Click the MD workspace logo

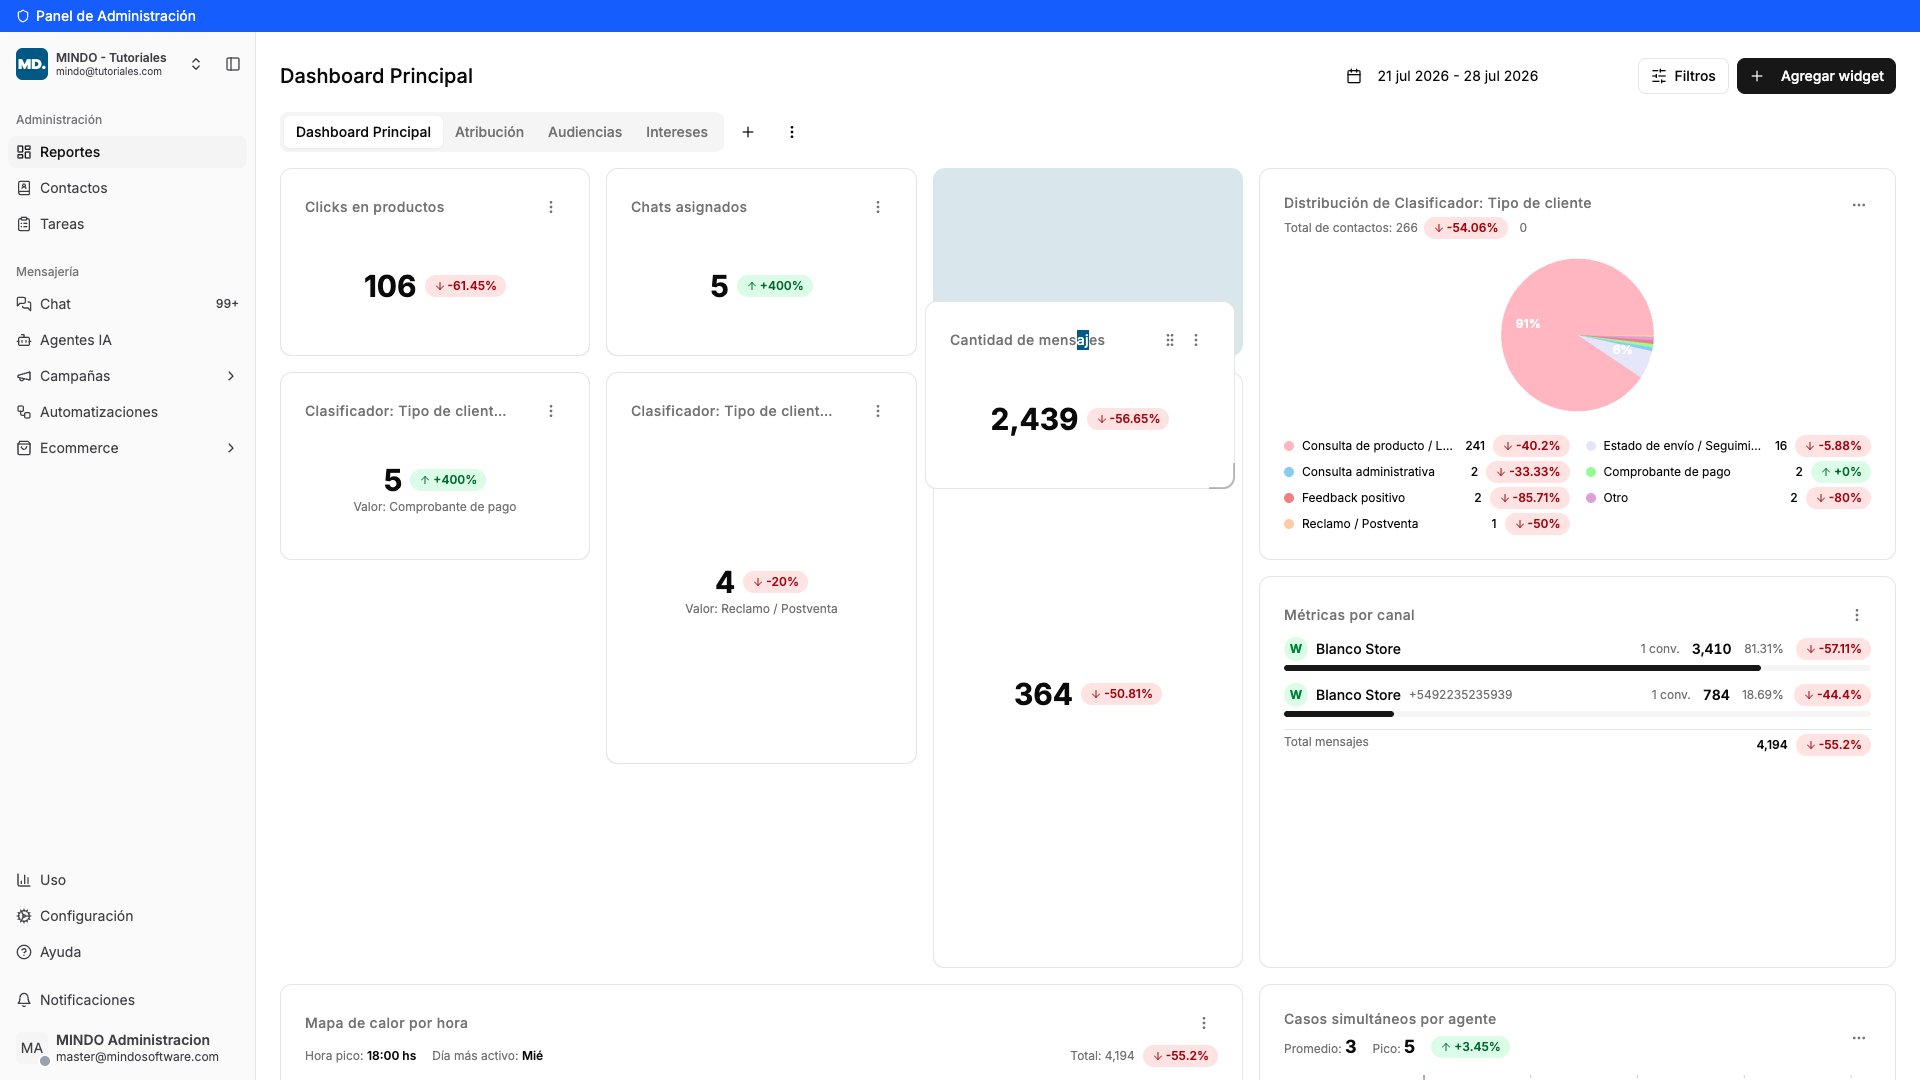[x=32, y=64]
